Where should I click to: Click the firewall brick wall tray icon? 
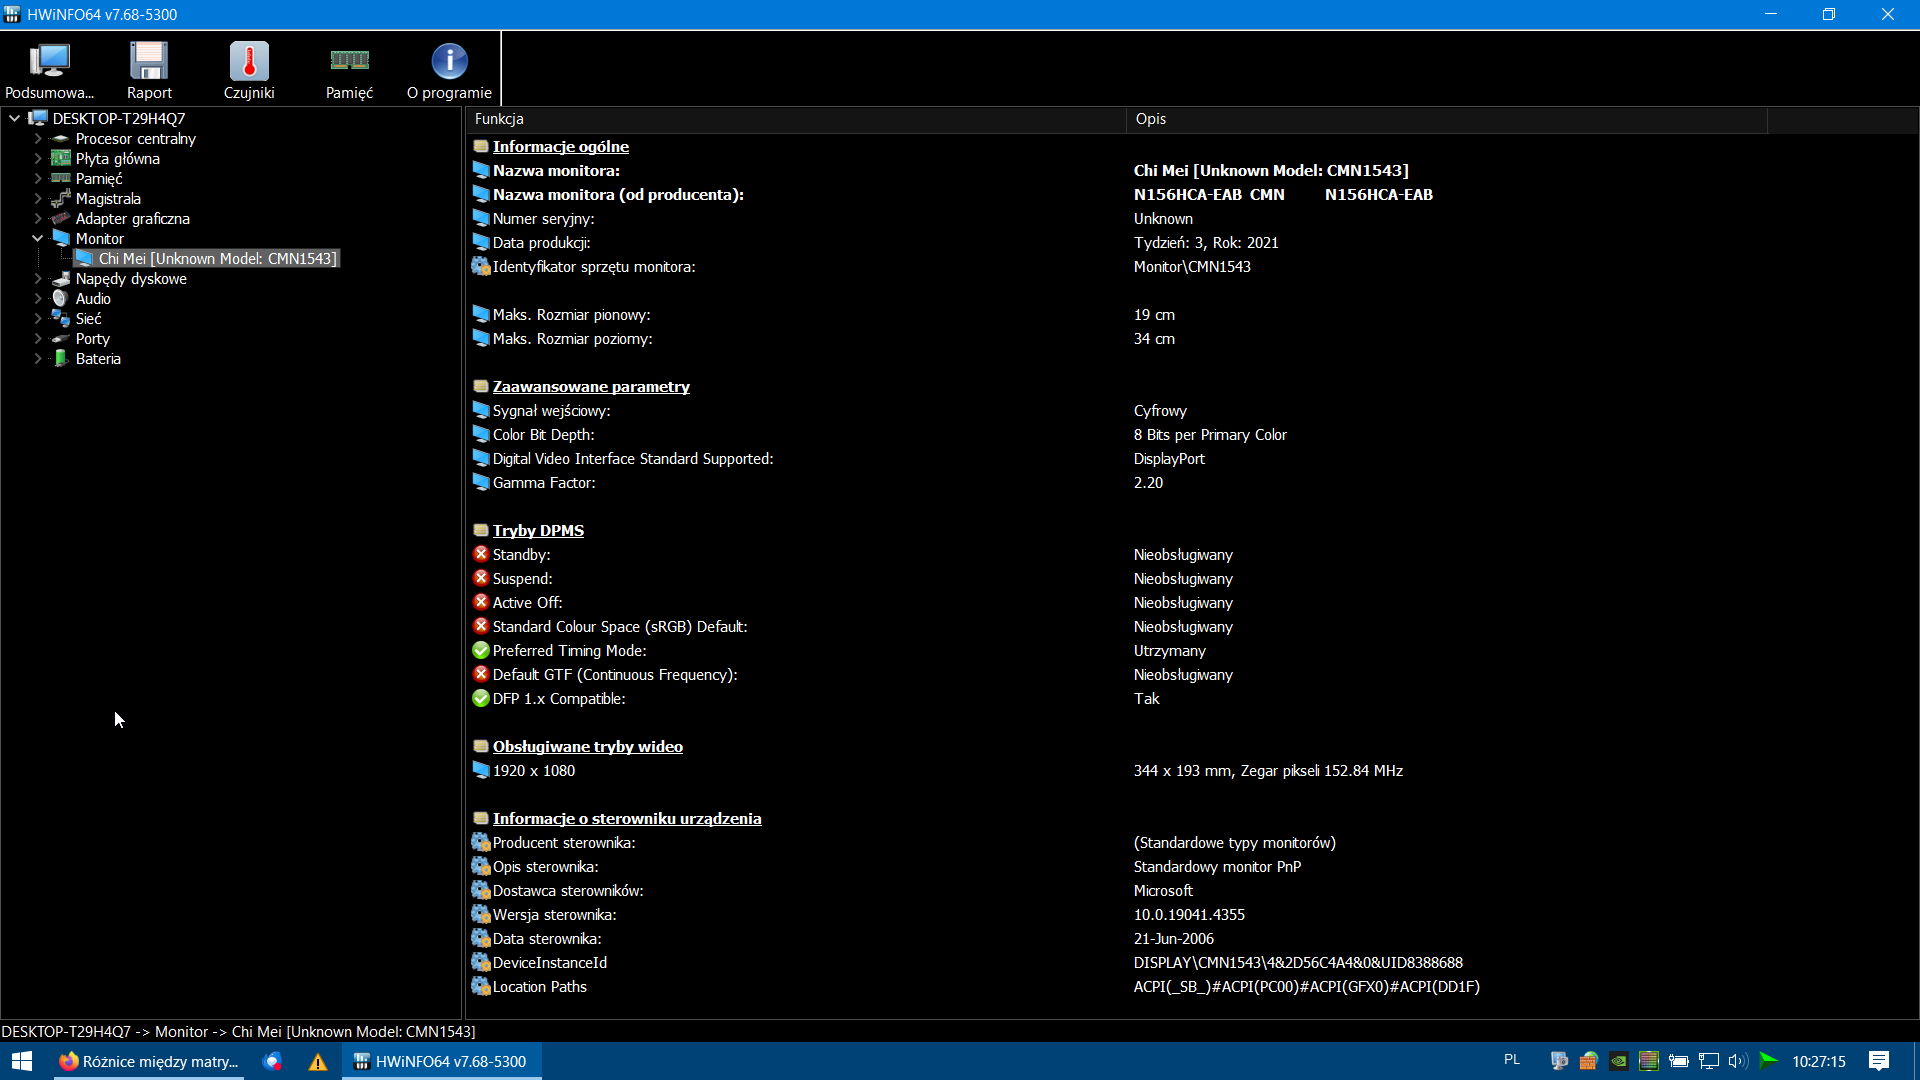pyautogui.click(x=1589, y=1061)
